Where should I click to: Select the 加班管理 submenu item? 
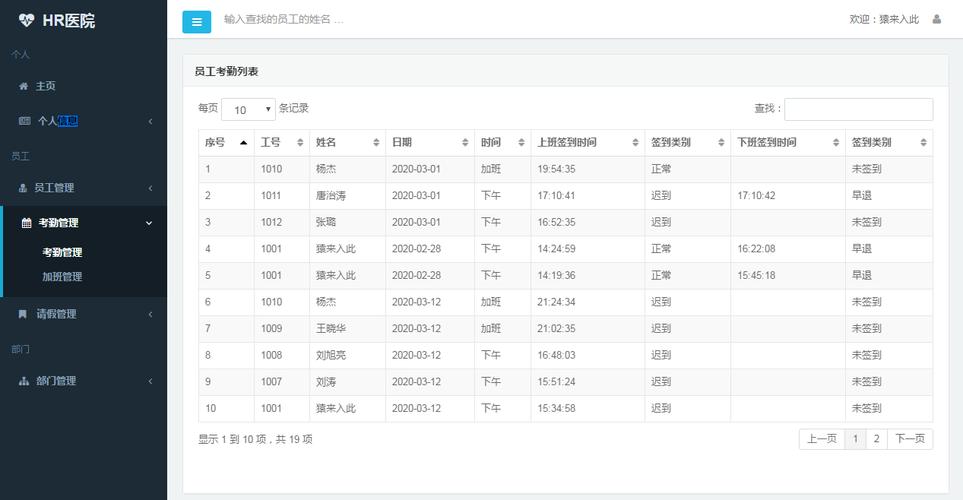(62, 276)
